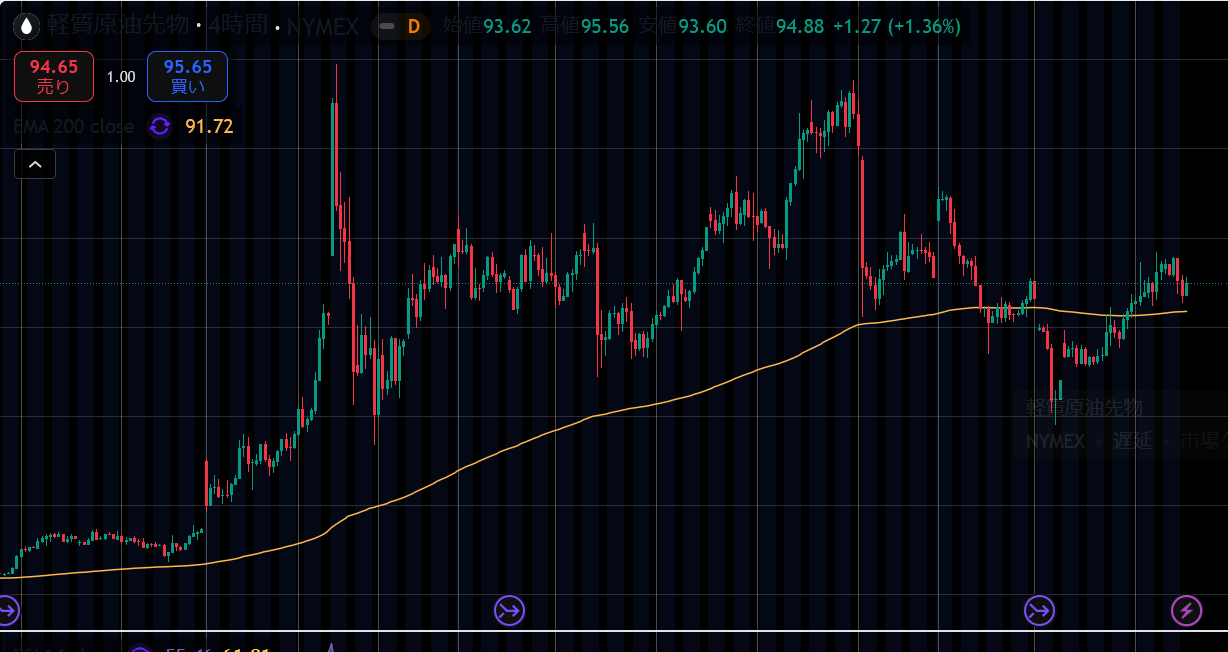
Task: Open the 4時間 interval selector in title
Action: 239,26
